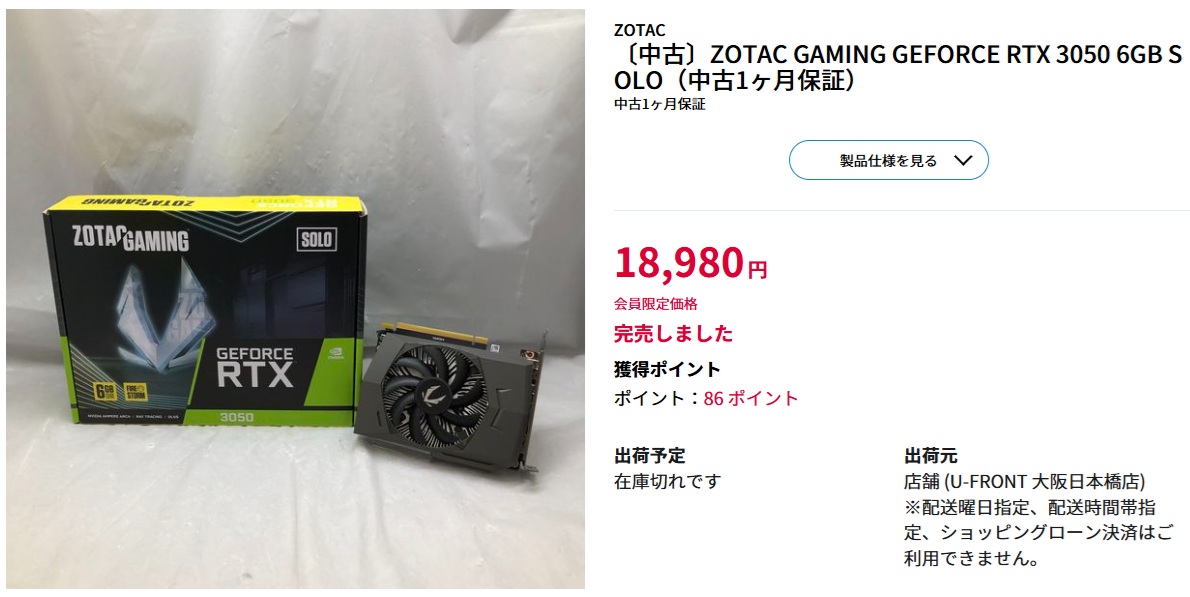Click the 18,980円 price text
The image size is (1190, 597).
point(691,263)
